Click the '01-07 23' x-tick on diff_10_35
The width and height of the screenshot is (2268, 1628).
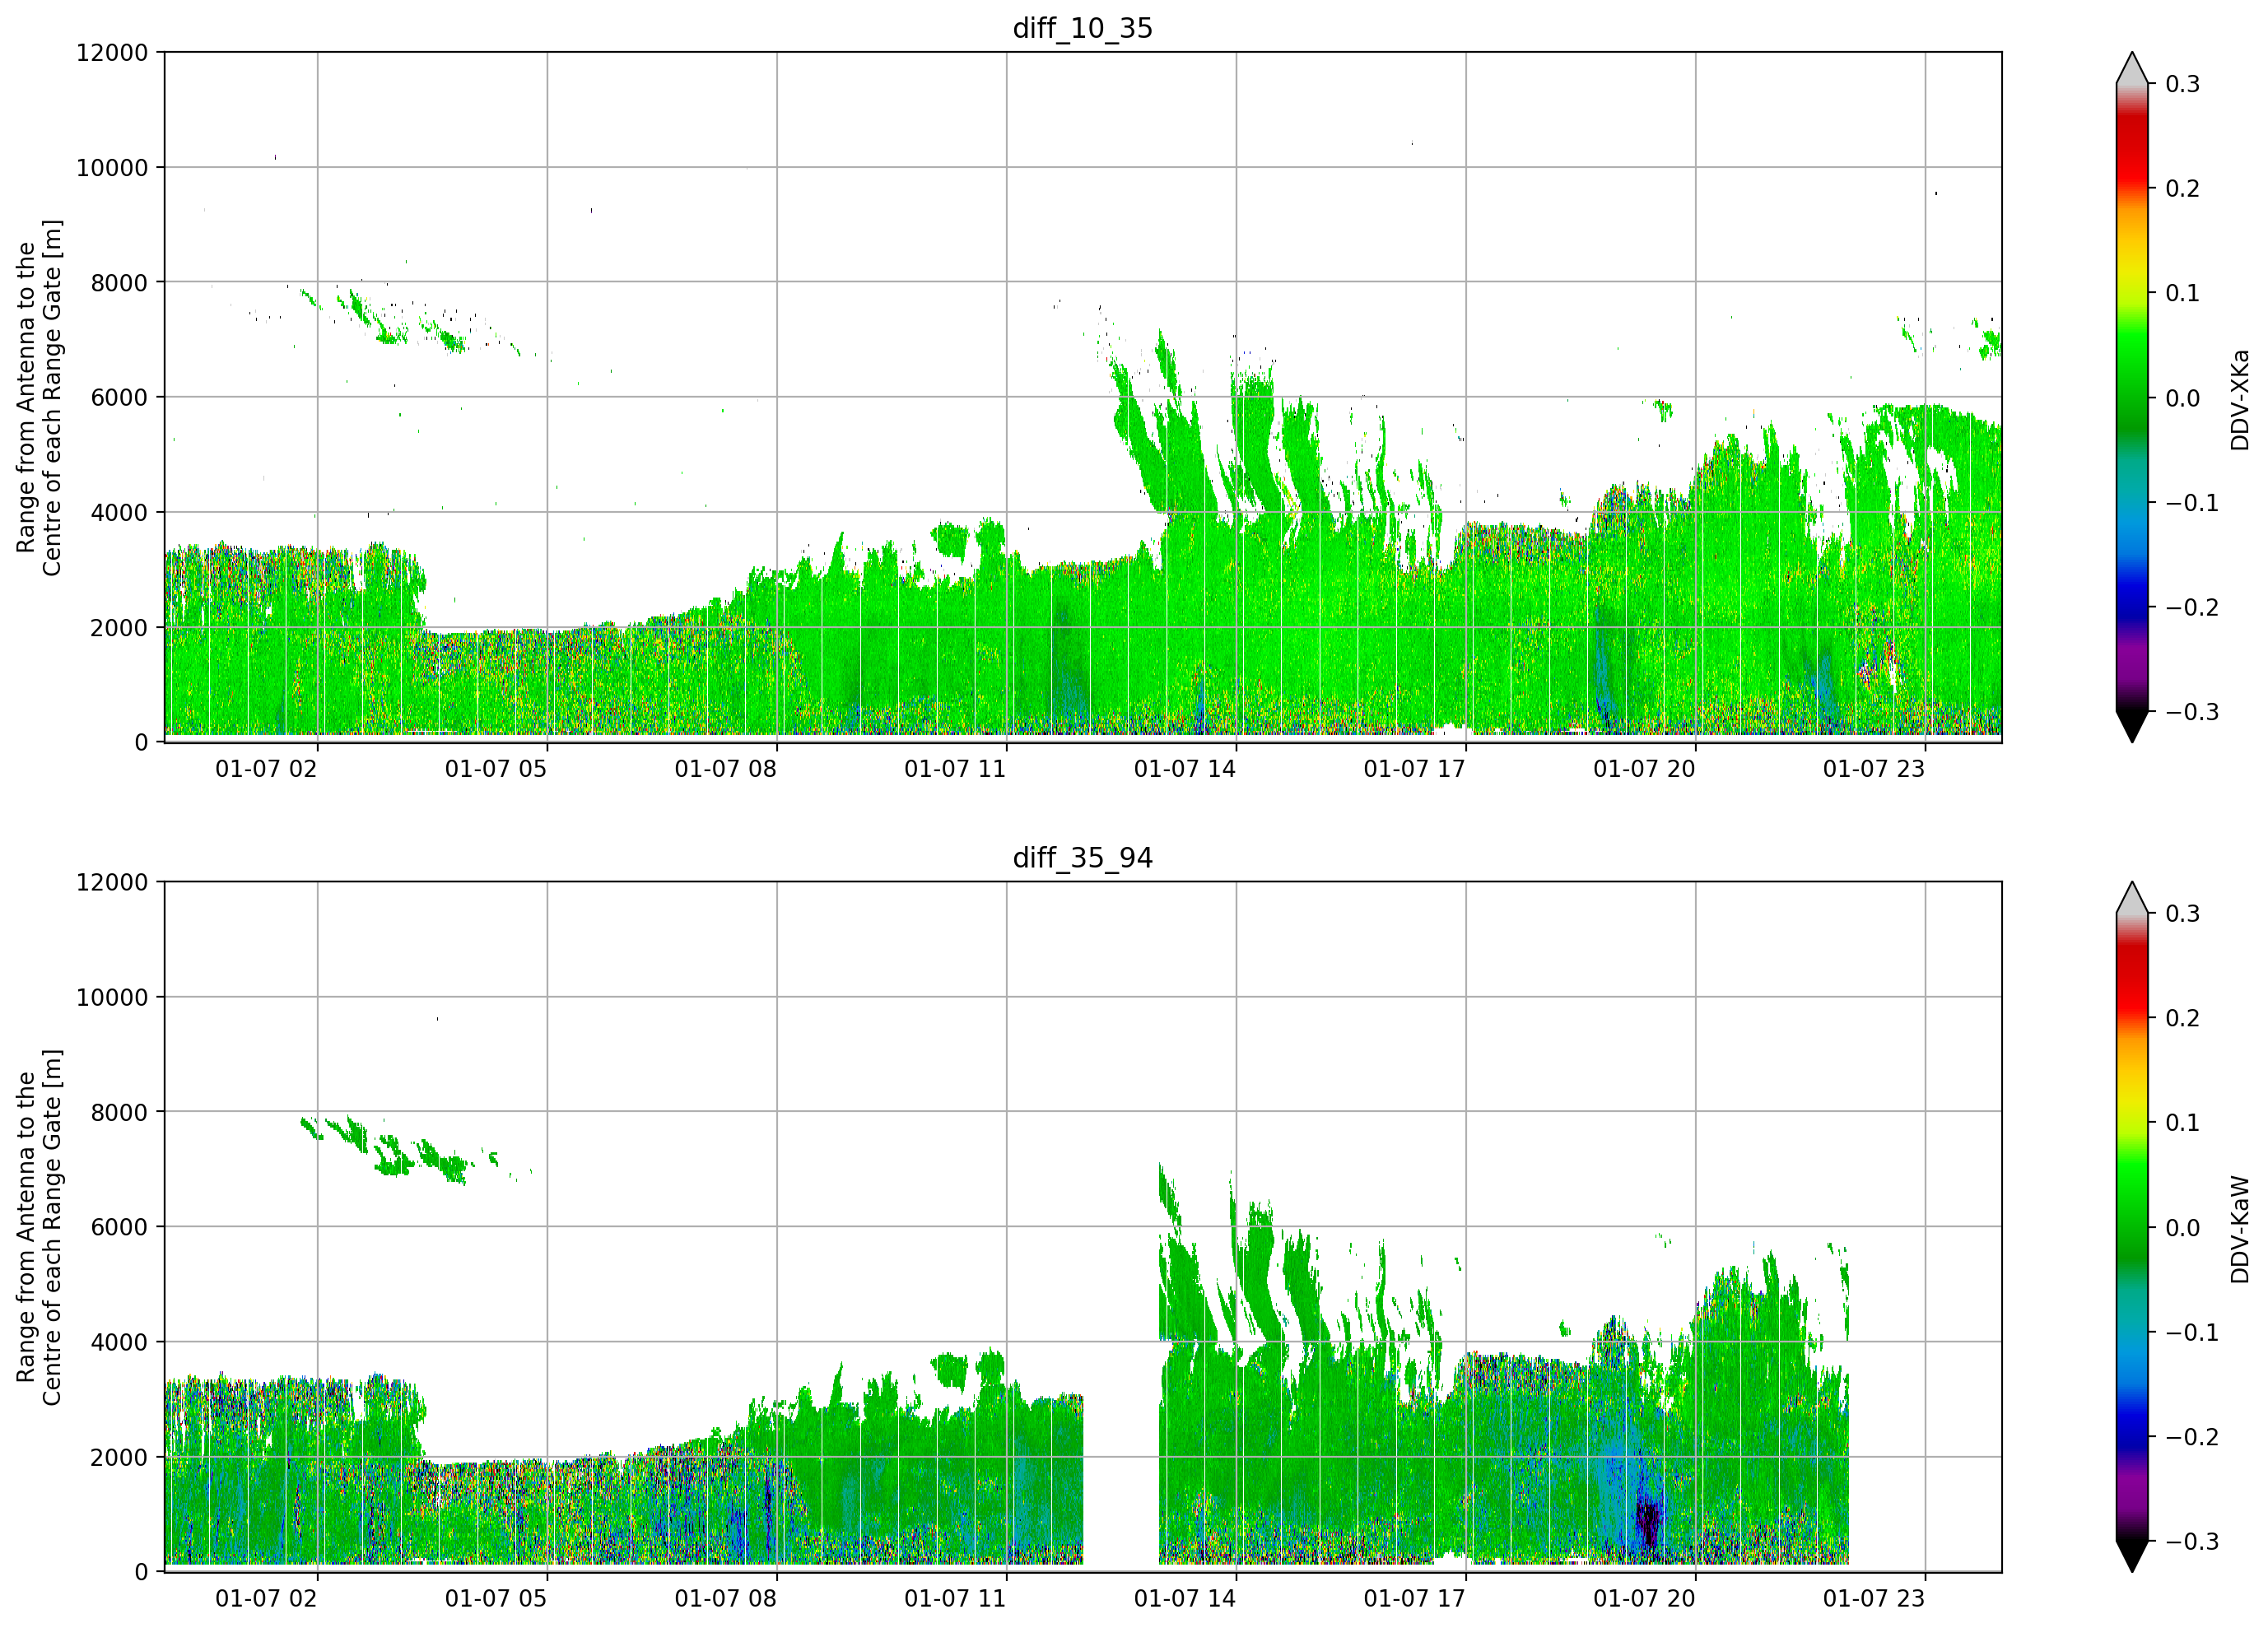click(x=1874, y=769)
